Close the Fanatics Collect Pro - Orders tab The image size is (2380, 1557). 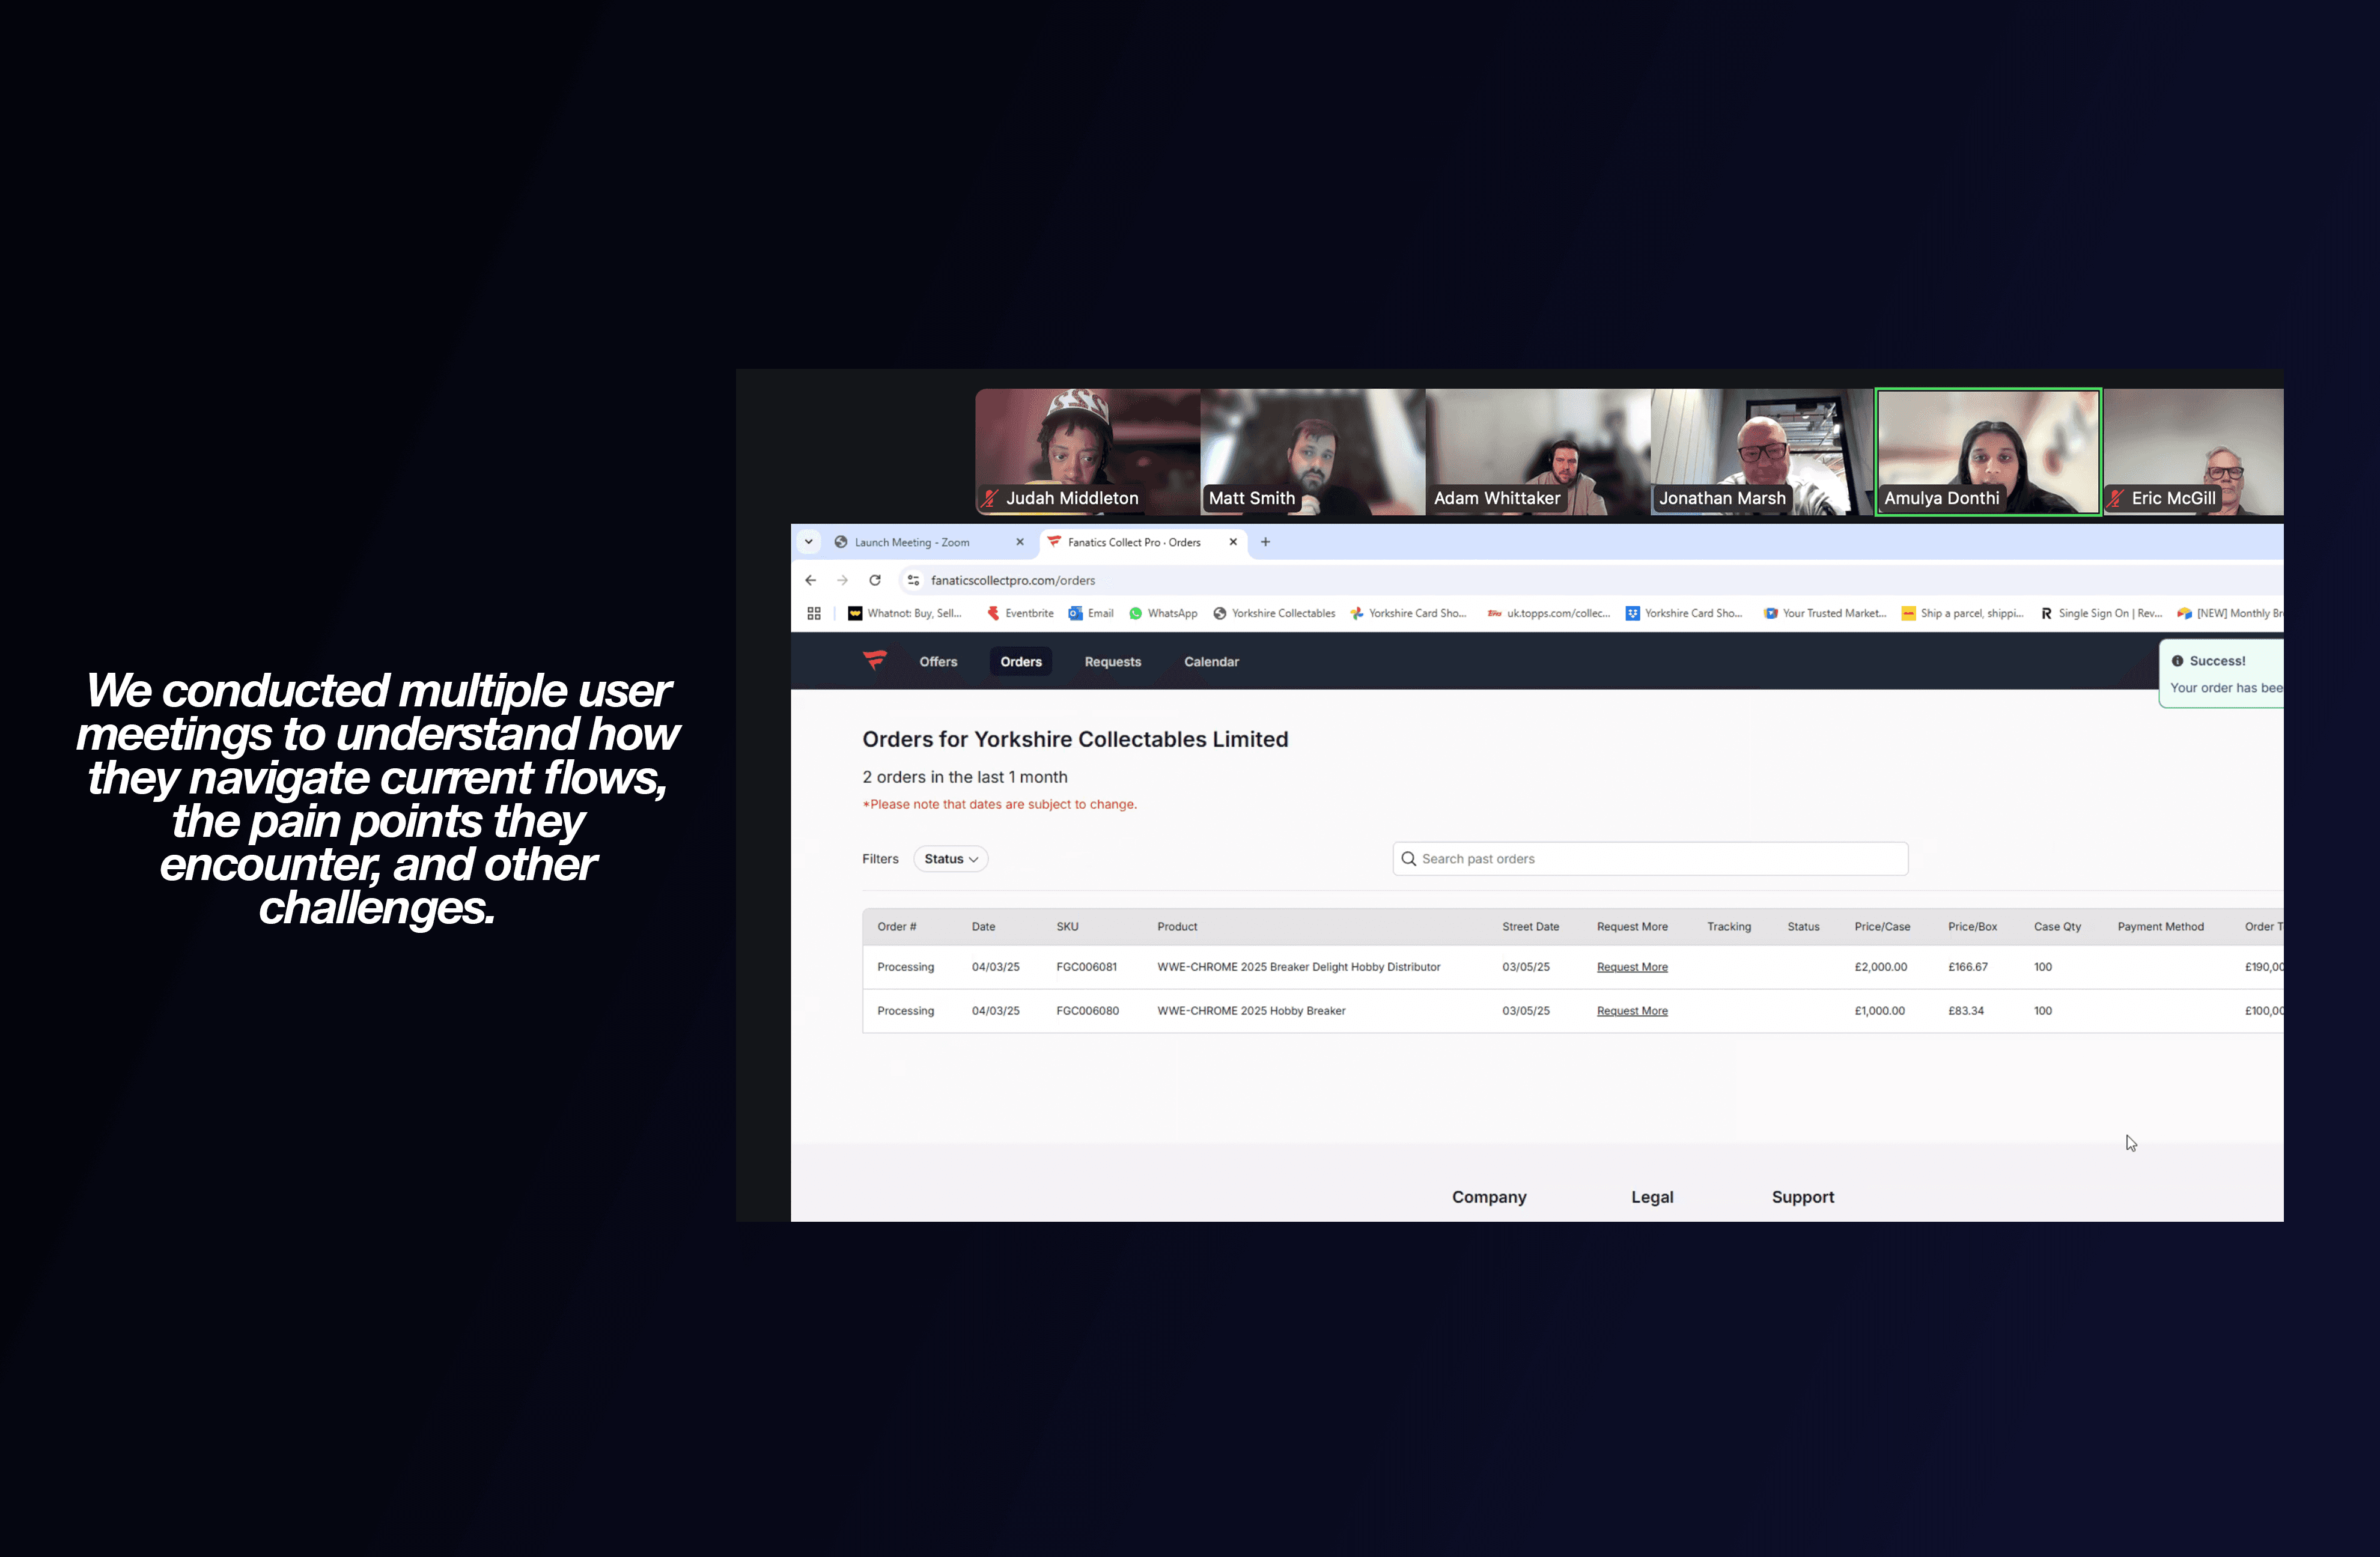point(1233,542)
